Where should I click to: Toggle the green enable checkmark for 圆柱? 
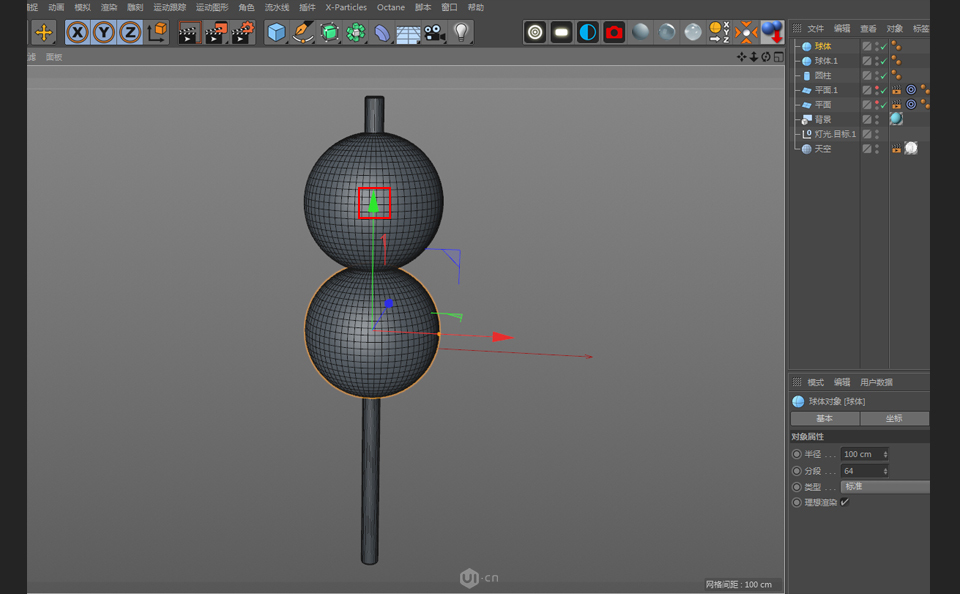[x=883, y=75]
